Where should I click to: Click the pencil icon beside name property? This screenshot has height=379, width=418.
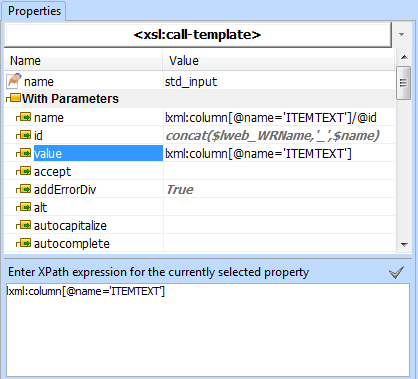tap(14, 81)
